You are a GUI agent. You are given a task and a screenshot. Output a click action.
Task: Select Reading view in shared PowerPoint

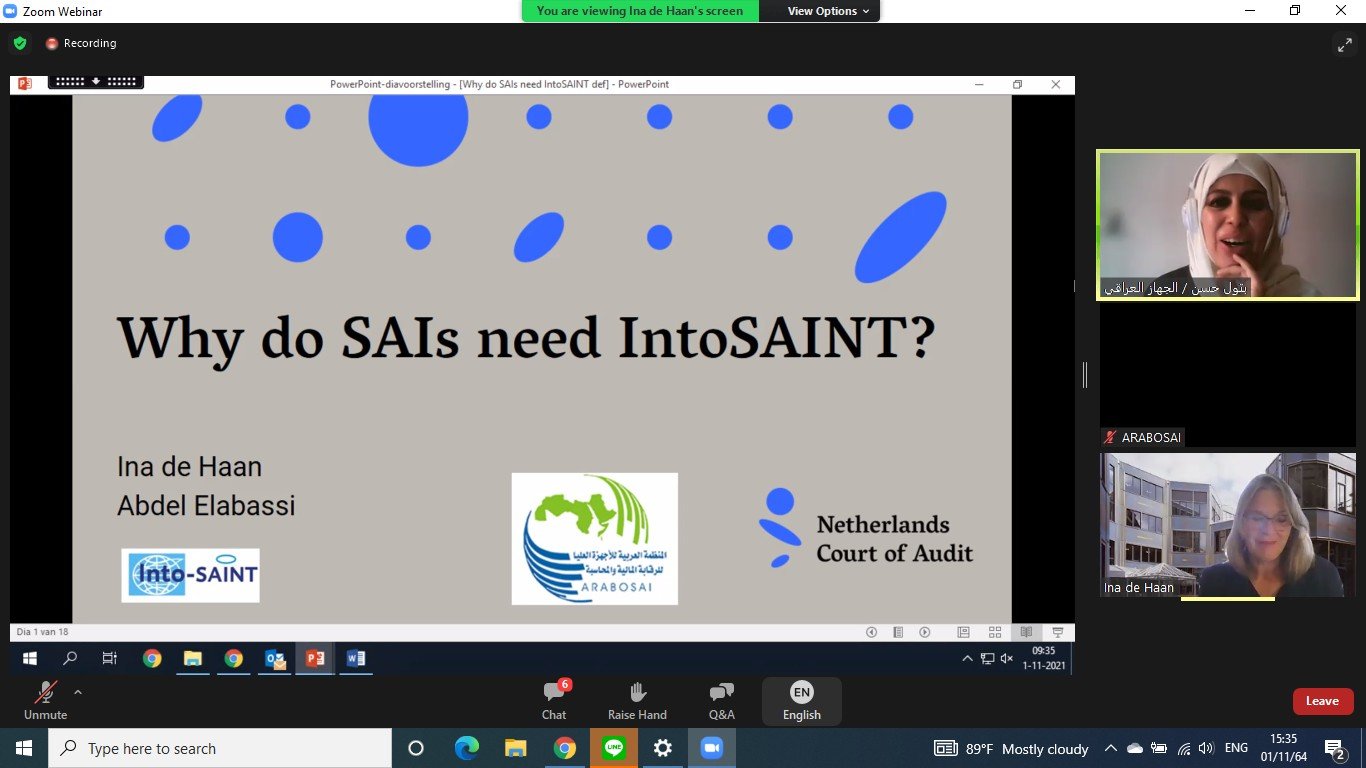point(1026,632)
